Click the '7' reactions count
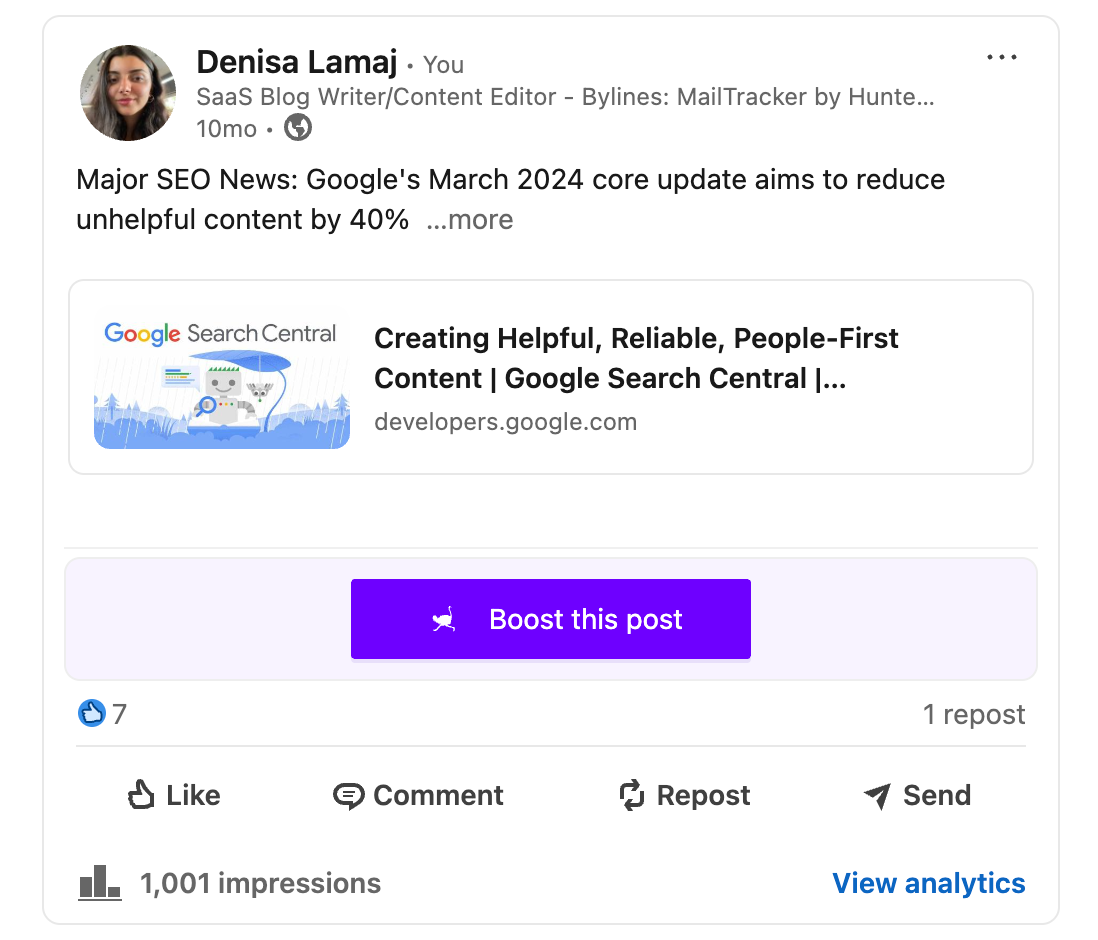This screenshot has height=940, width=1098. pos(119,714)
